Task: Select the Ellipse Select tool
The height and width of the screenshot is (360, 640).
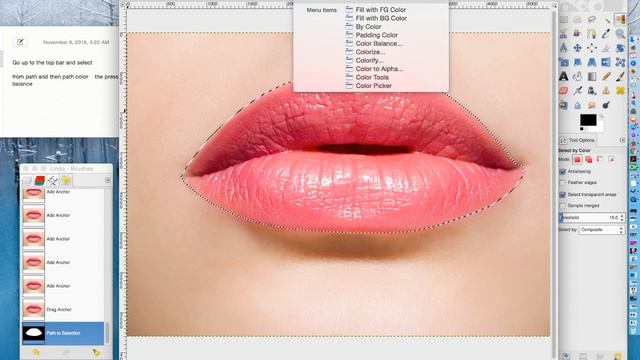Action: pyautogui.click(x=578, y=19)
